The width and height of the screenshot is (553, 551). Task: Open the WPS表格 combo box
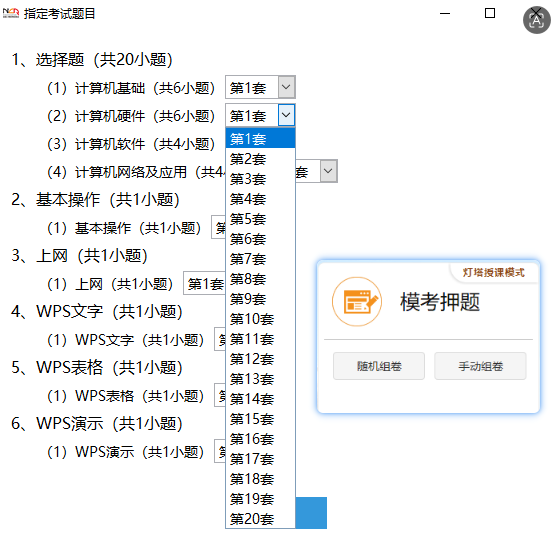(220, 395)
